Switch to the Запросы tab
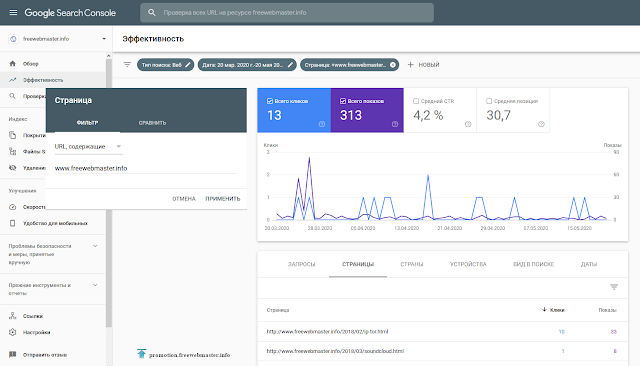Image resolution: width=640 pixels, height=366 pixels. tap(302, 264)
